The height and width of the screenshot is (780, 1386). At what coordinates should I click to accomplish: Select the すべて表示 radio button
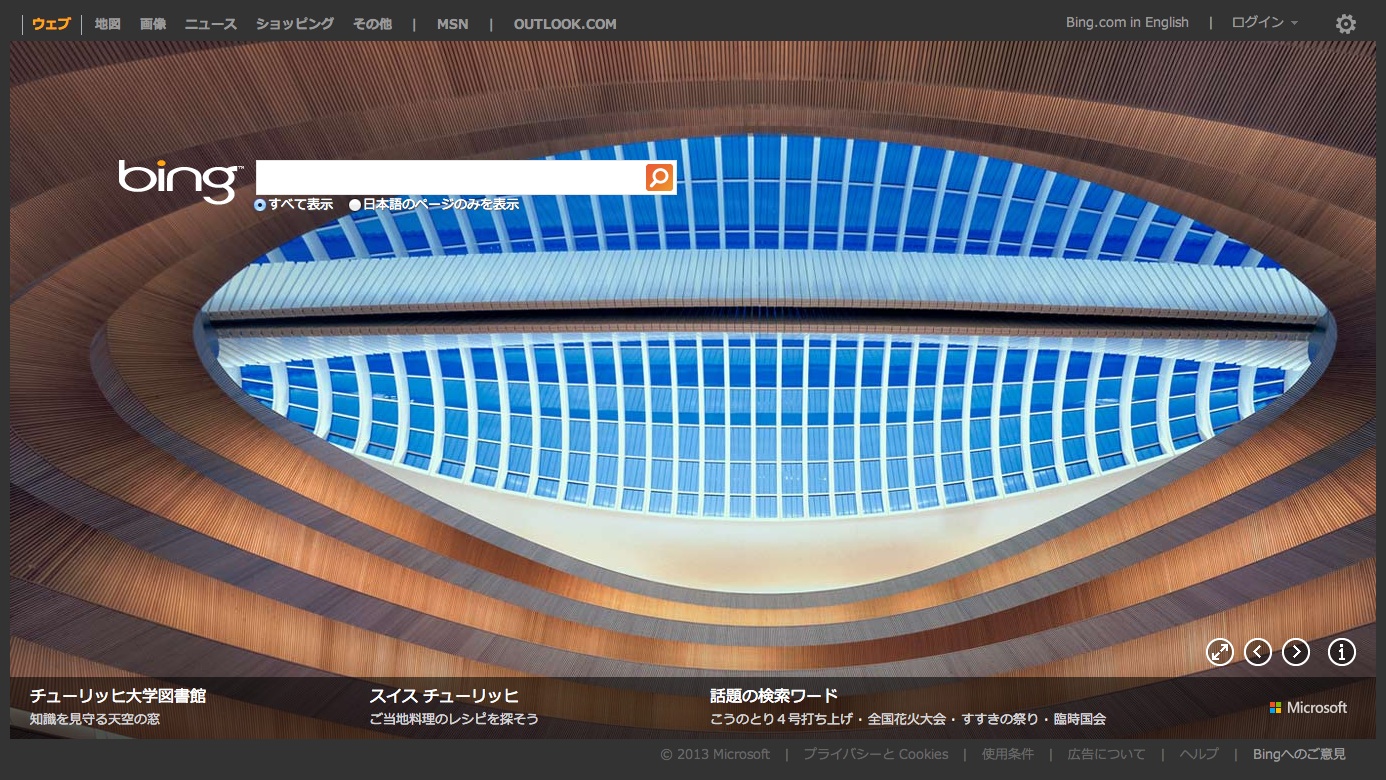260,205
